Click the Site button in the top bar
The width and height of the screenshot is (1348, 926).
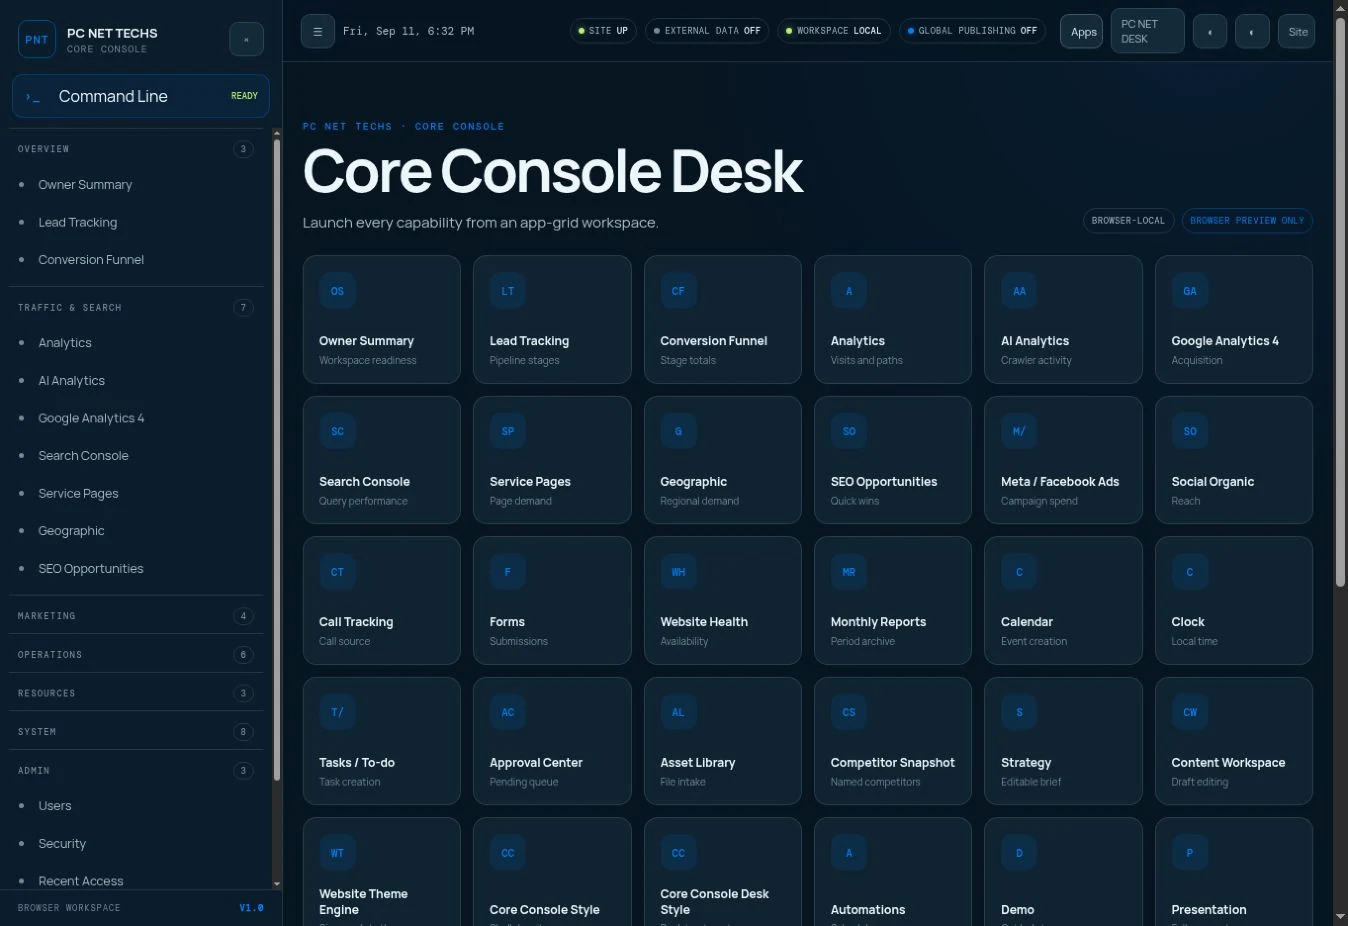[x=1297, y=32]
